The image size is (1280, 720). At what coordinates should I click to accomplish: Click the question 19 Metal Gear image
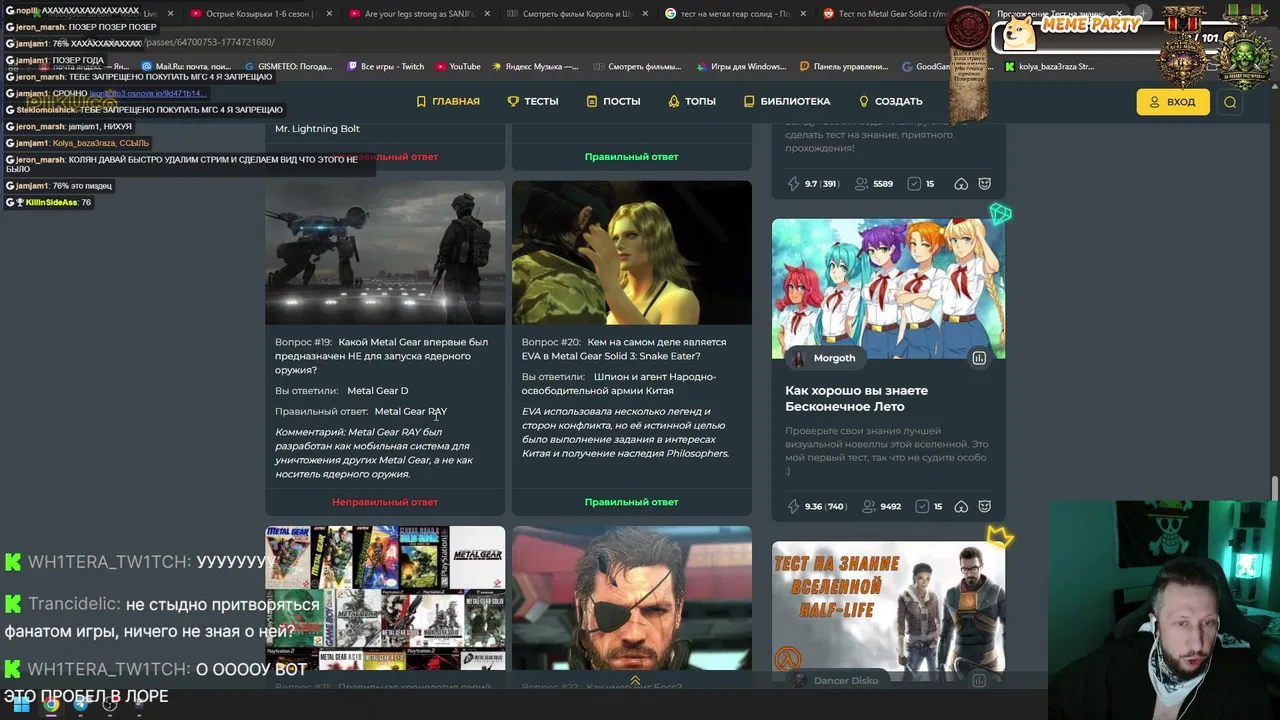click(385, 252)
